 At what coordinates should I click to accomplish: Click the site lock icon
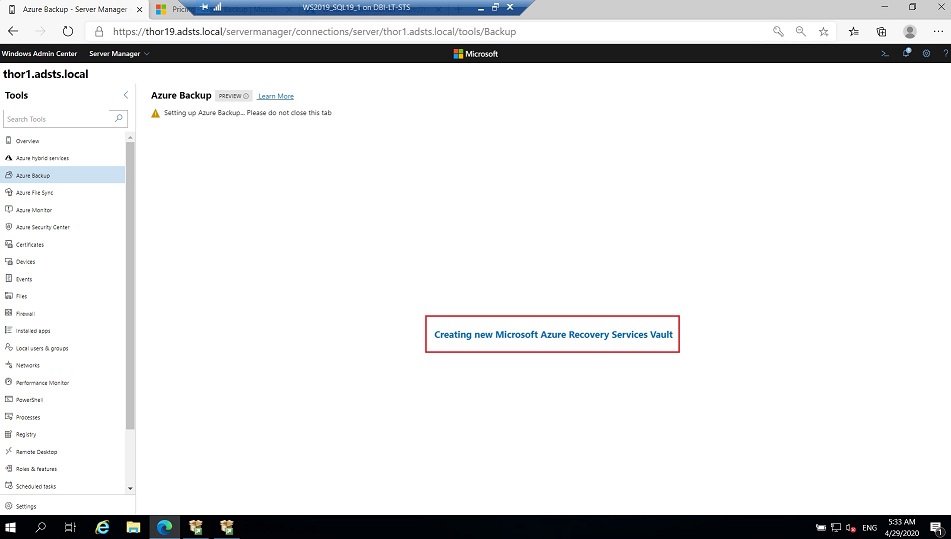[x=99, y=32]
